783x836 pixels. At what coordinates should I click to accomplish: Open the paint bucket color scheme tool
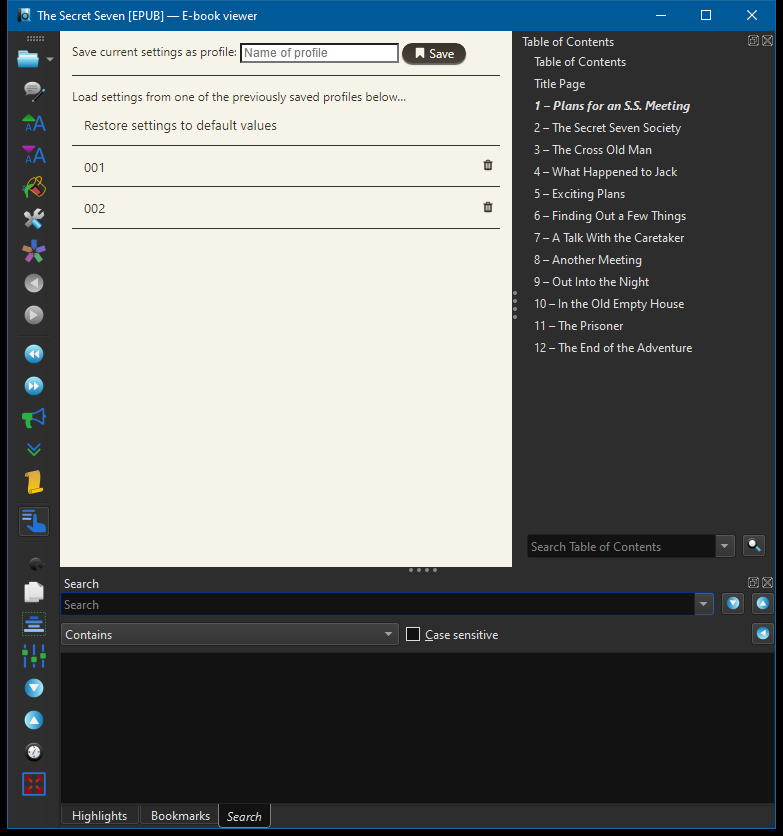point(34,187)
